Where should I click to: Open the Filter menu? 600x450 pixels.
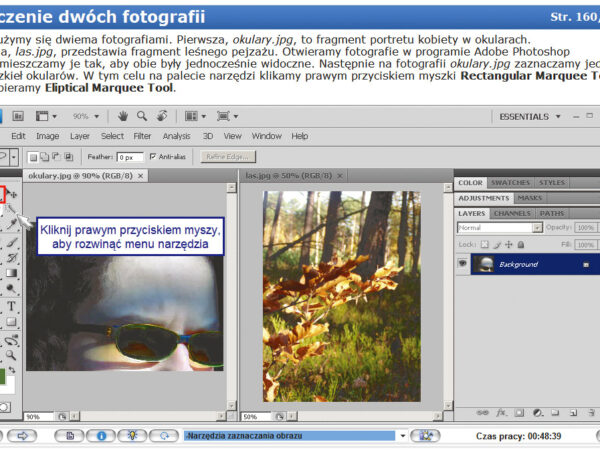[142, 136]
